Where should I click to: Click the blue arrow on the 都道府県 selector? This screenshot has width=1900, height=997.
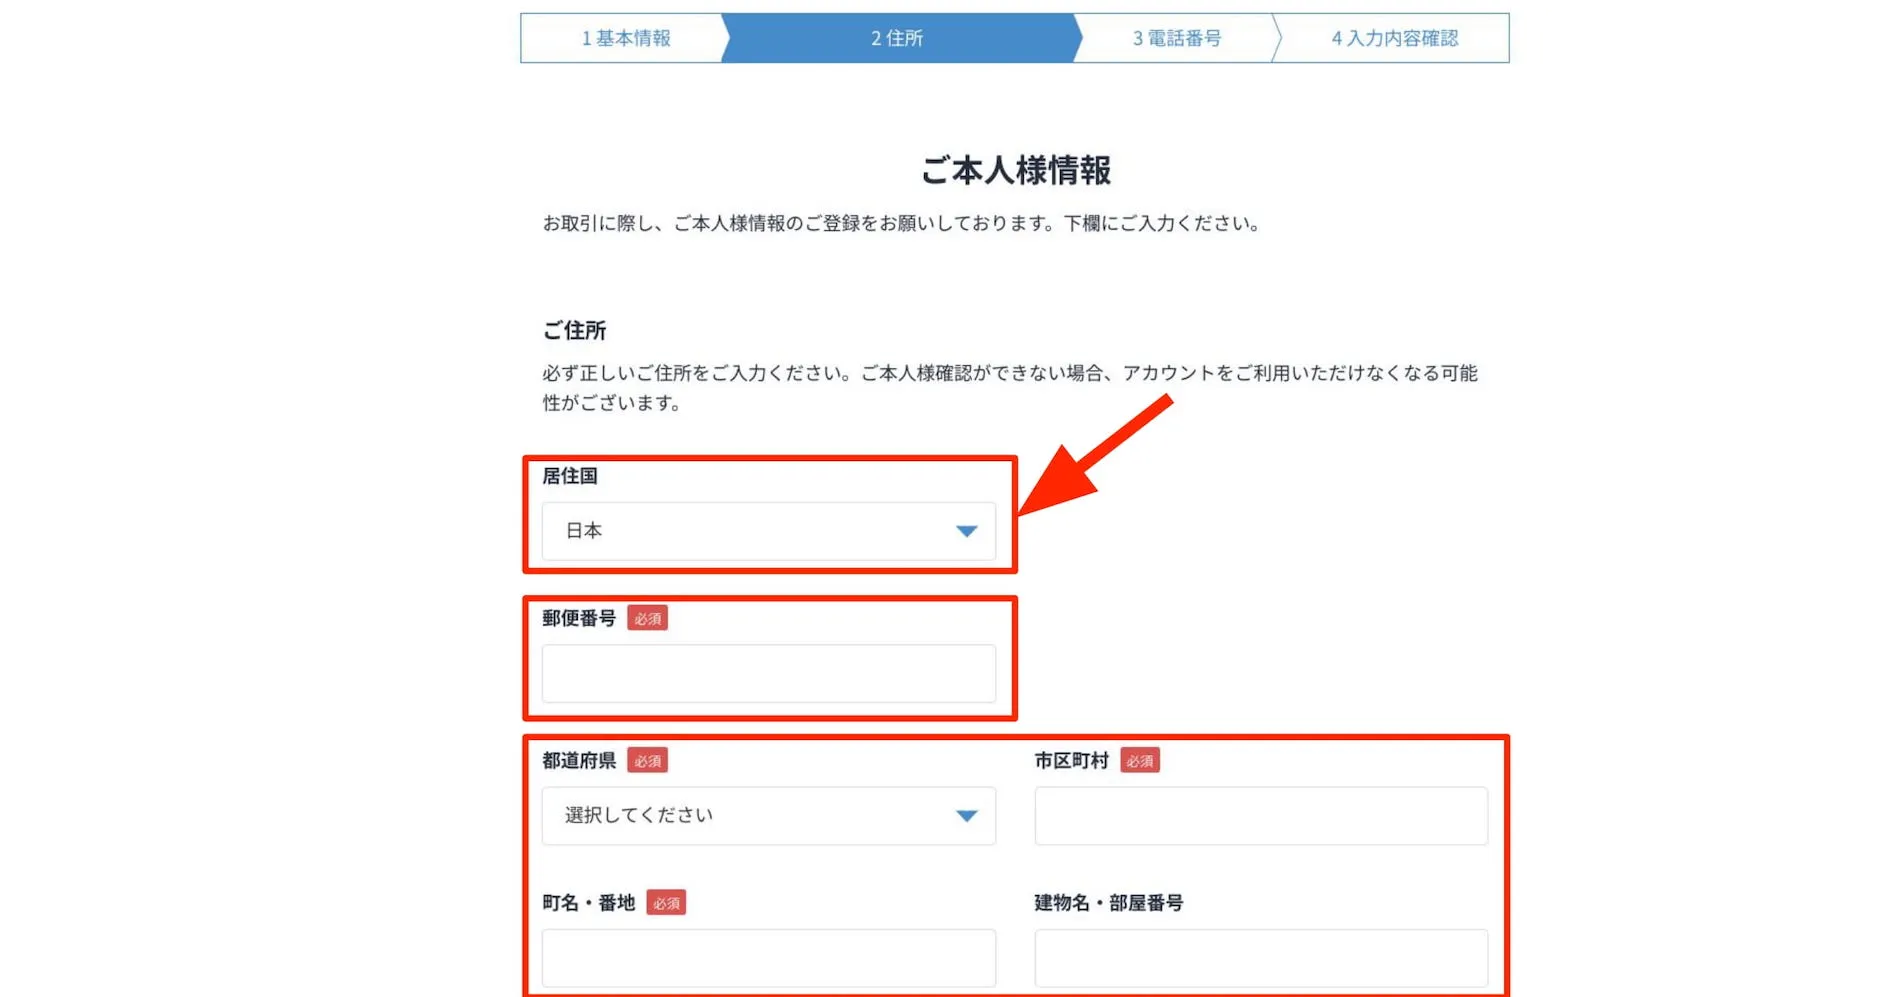pos(966,815)
